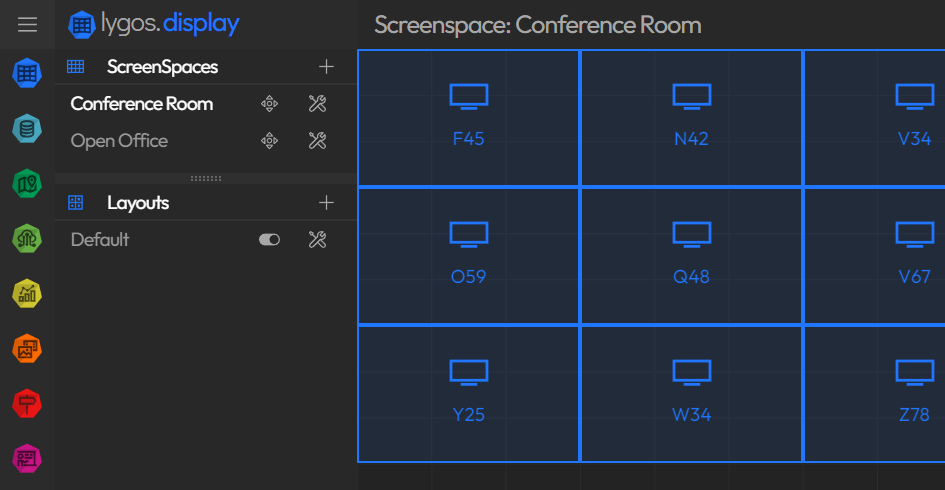This screenshot has height=490, width=945.
Task: Click move icon for Conference Room
Action: coord(269,104)
